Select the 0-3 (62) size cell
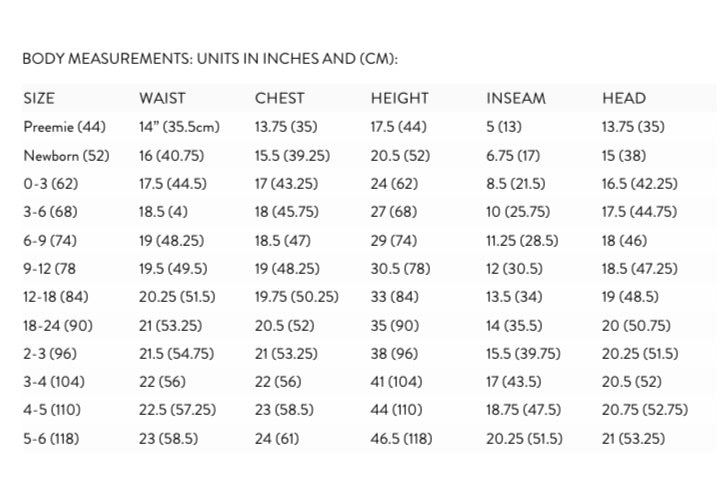The width and height of the screenshot is (723, 495). [x=50, y=184]
